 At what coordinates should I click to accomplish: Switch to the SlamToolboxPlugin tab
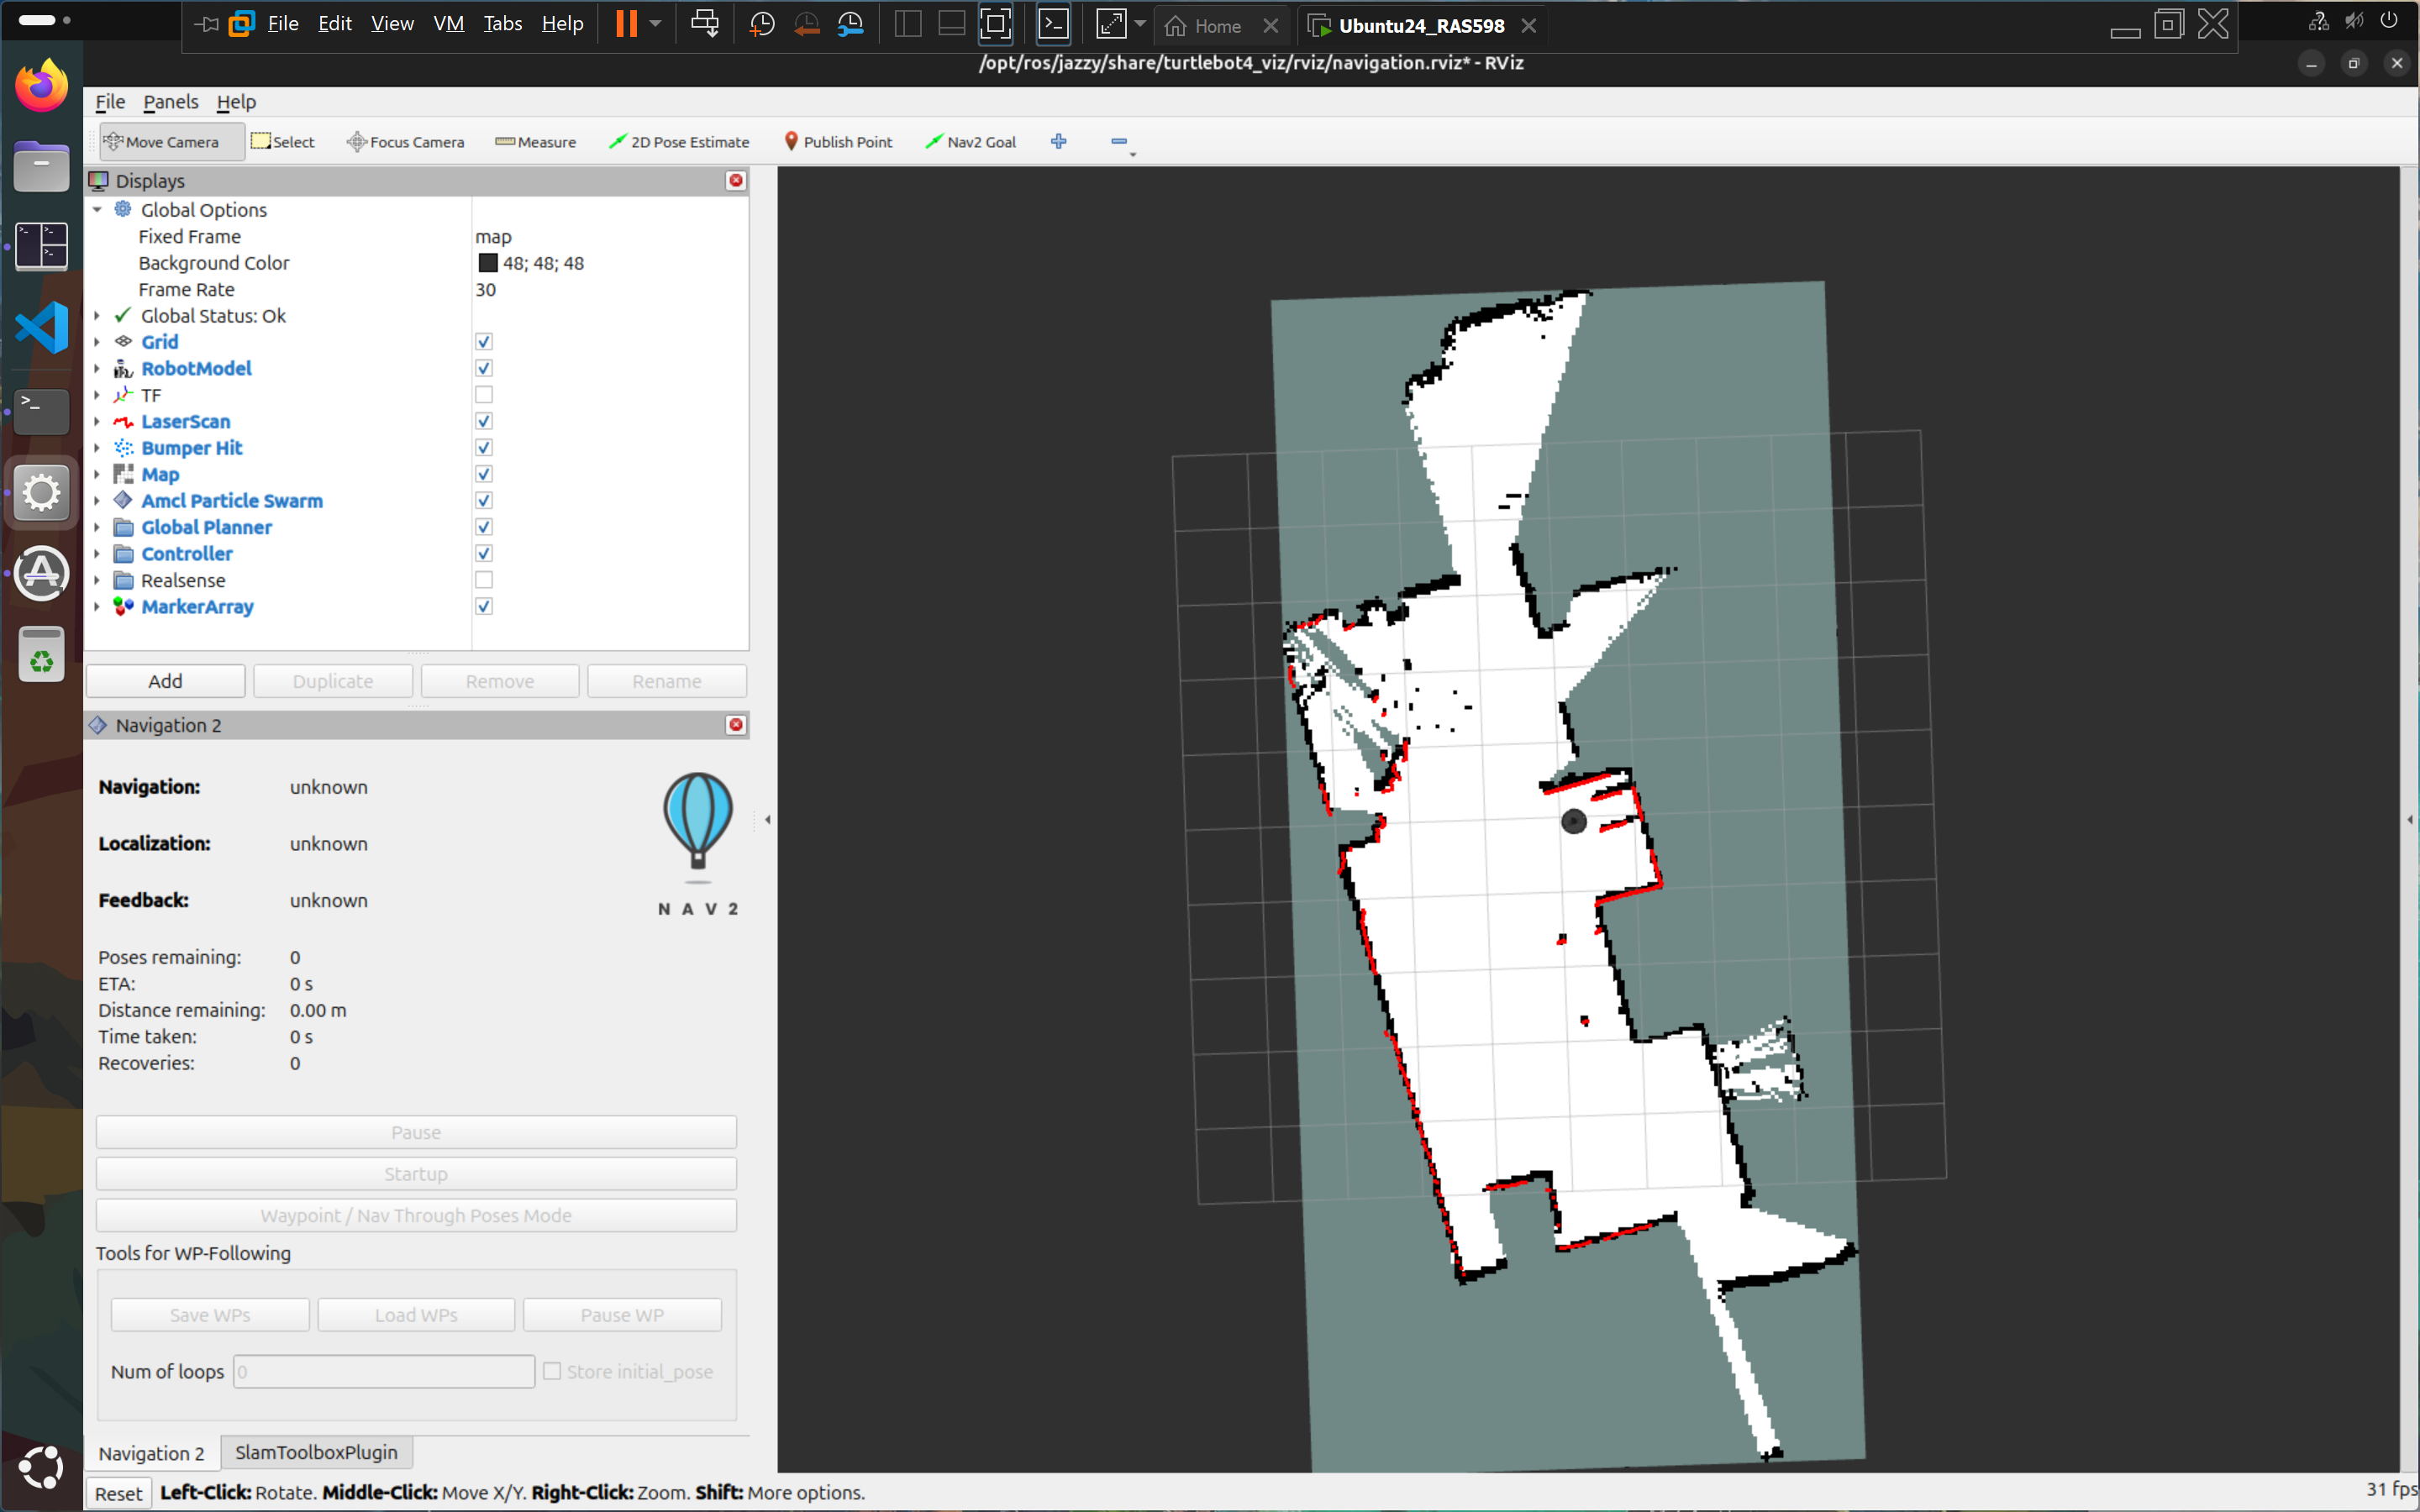(316, 1452)
